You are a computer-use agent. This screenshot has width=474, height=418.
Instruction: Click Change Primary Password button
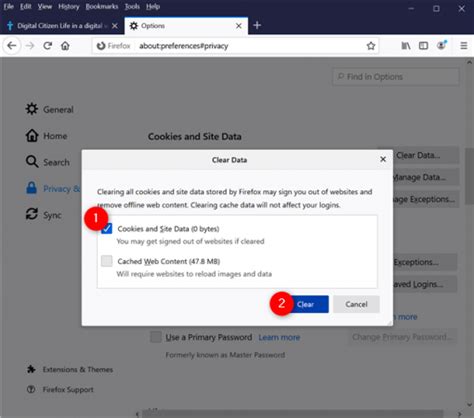402,337
